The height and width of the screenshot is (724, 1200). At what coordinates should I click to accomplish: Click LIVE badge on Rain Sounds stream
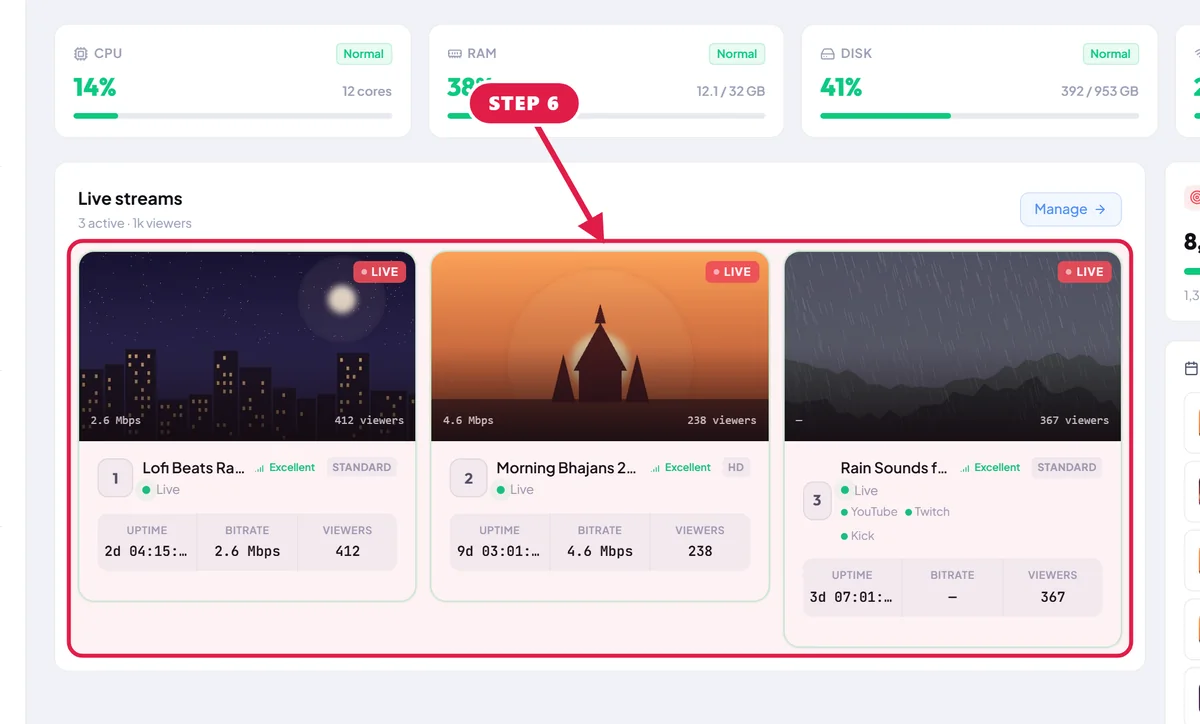[1085, 272]
